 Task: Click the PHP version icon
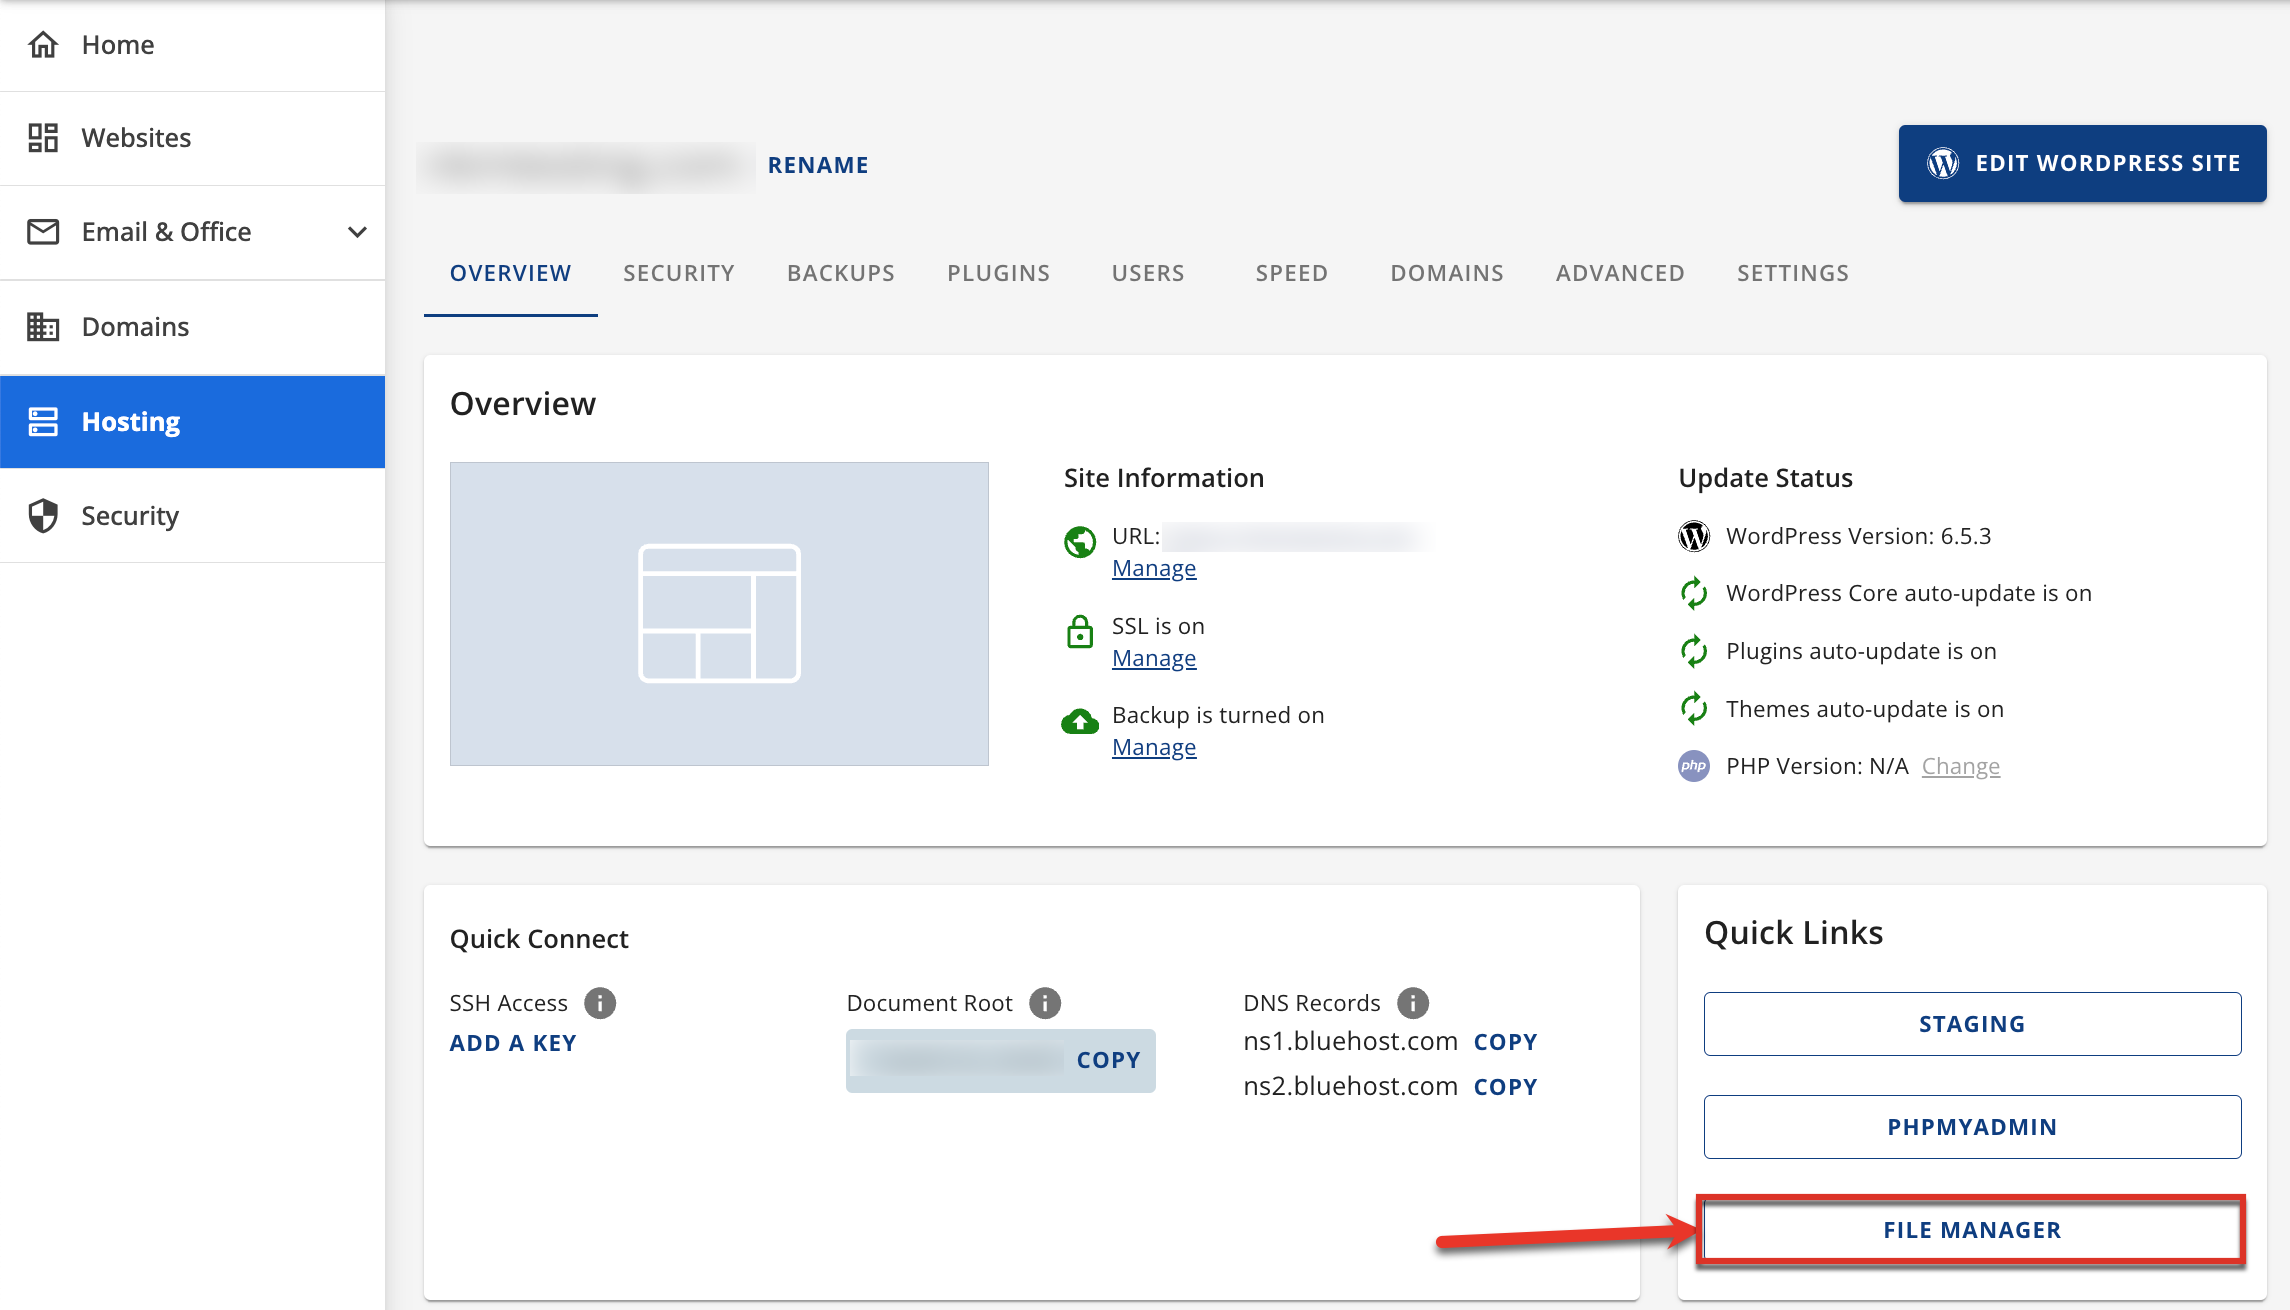(1693, 766)
